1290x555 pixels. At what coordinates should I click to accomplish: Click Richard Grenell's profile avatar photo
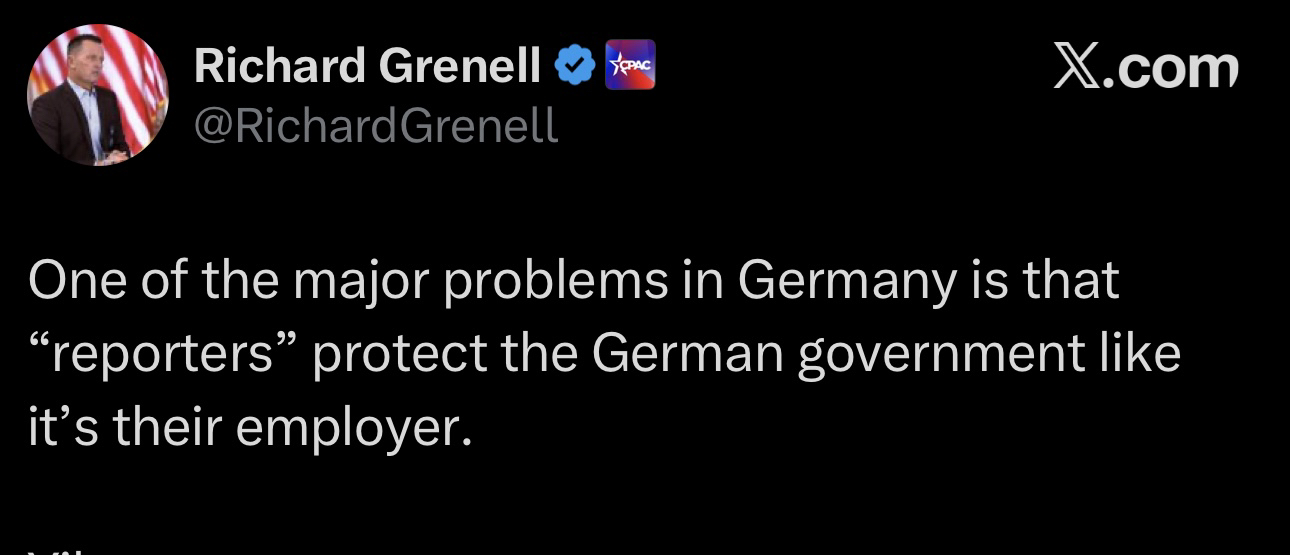coord(97,95)
